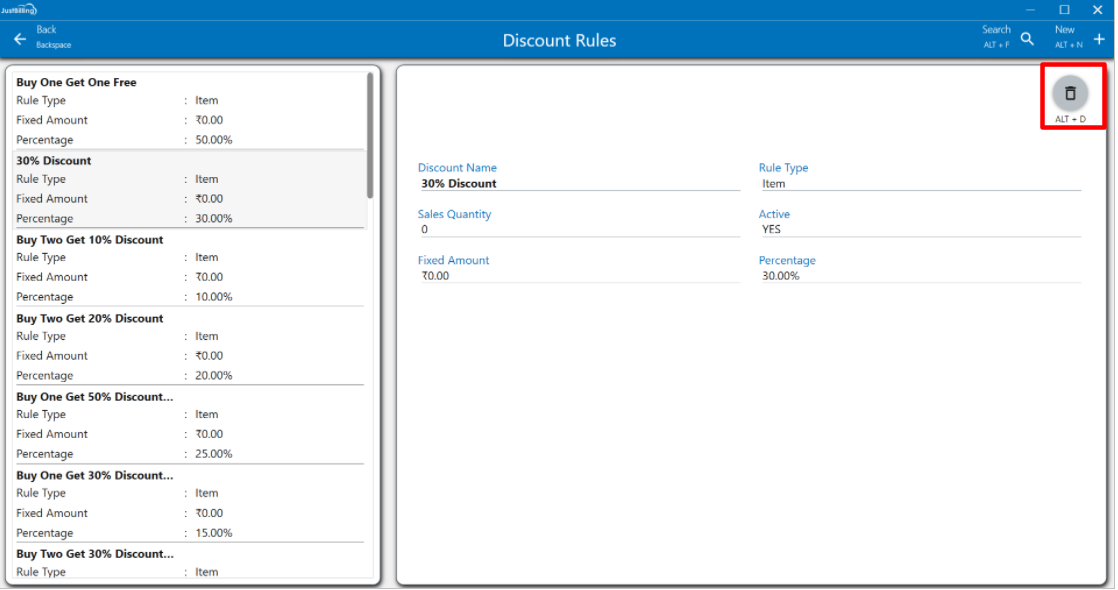Click the rule list scrollbar

click(x=370, y=135)
